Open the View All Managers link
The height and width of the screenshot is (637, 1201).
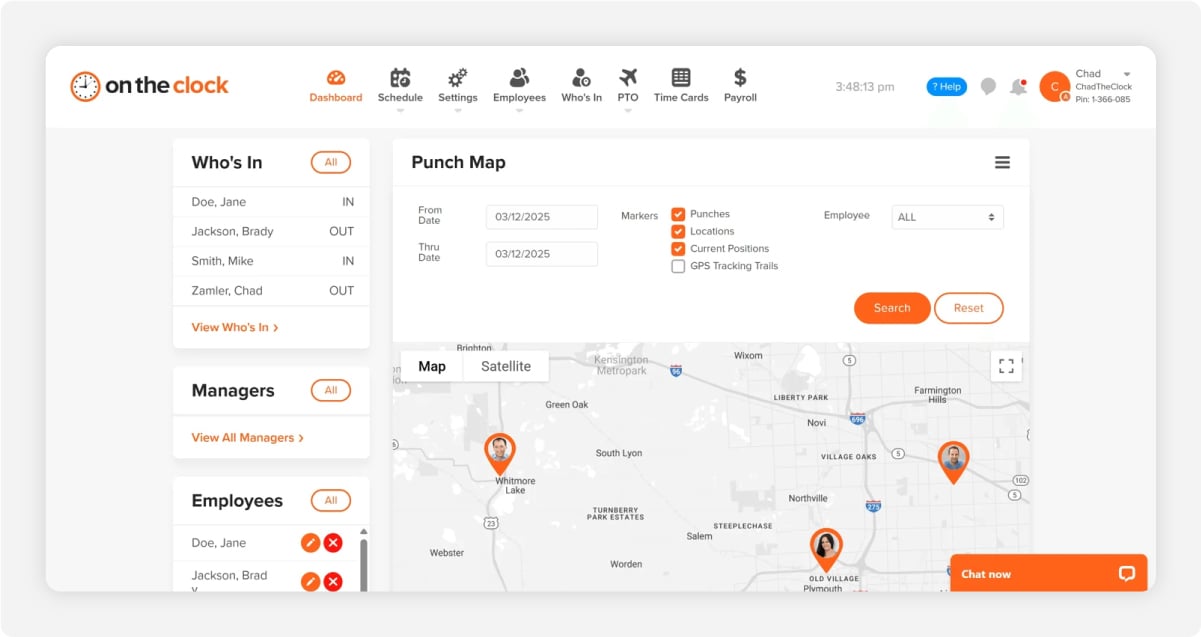pos(248,438)
